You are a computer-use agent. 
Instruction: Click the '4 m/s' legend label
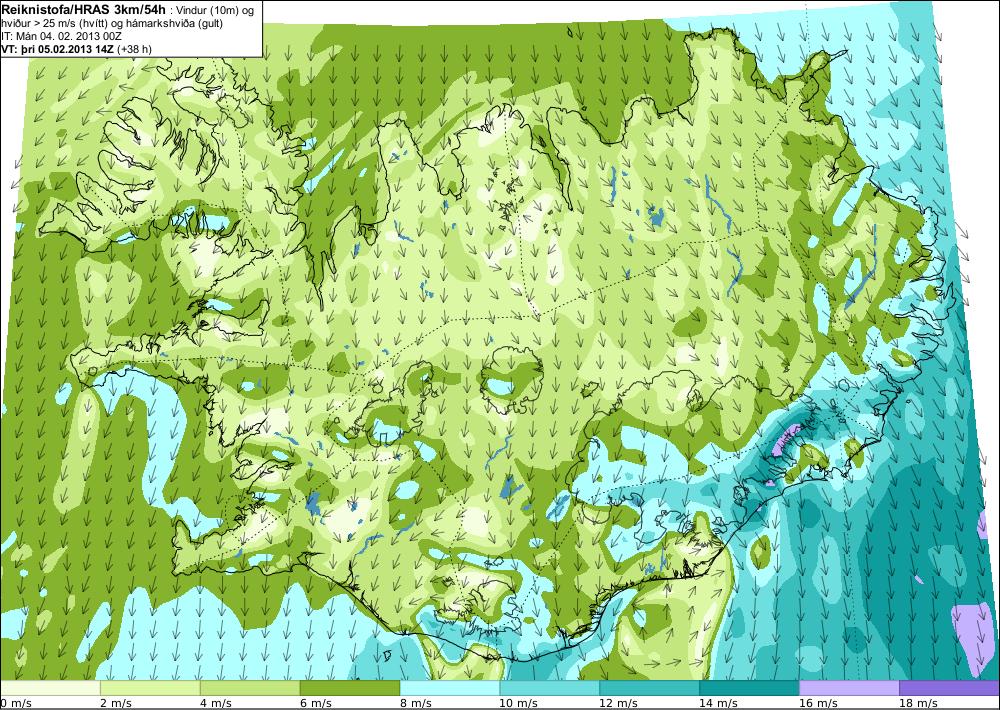(x=216, y=703)
